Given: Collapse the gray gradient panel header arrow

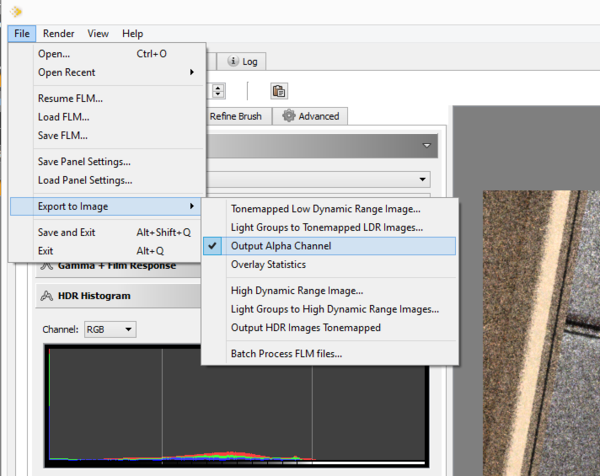Looking at the screenshot, I should pyautogui.click(x=427, y=145).
